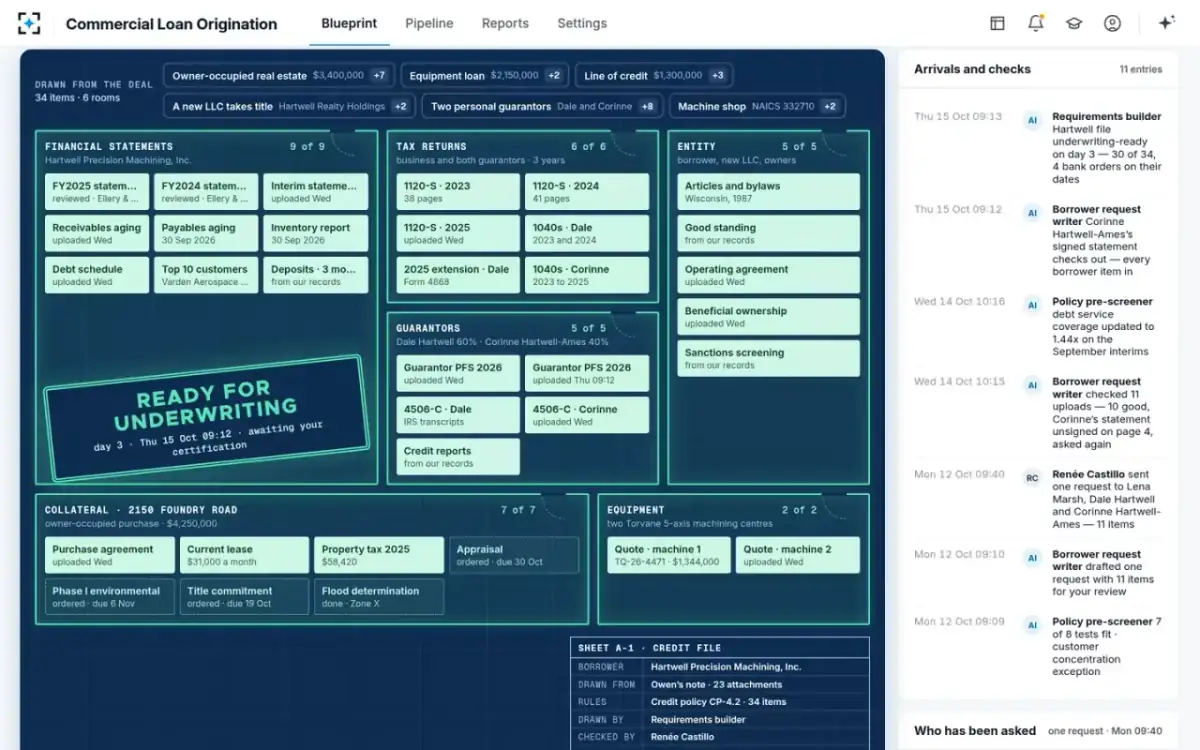Open the Reports tab
The width and height of the screenshot is (1200, 750).
[x=505, y=23]
